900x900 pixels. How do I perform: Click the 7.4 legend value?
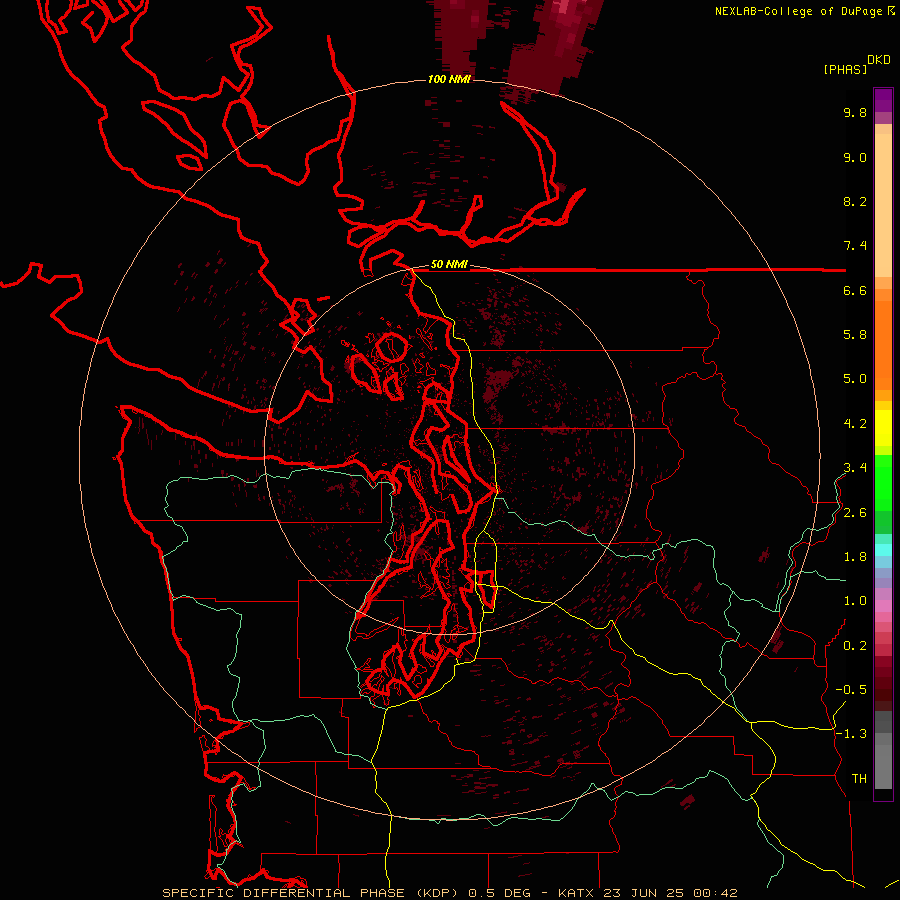(x=855, y=246)
